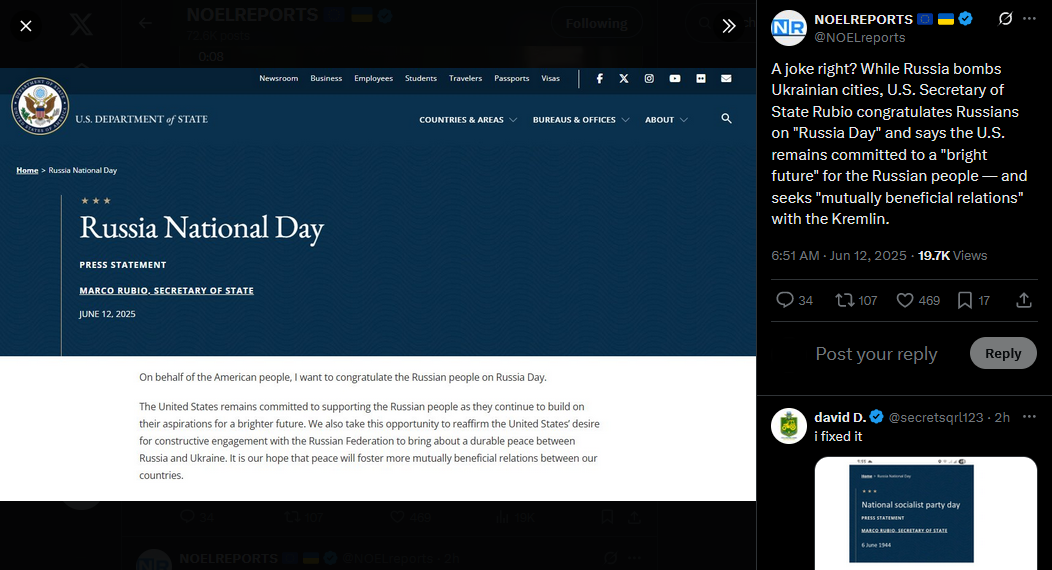Click the Home breadcrumb link

28,170
